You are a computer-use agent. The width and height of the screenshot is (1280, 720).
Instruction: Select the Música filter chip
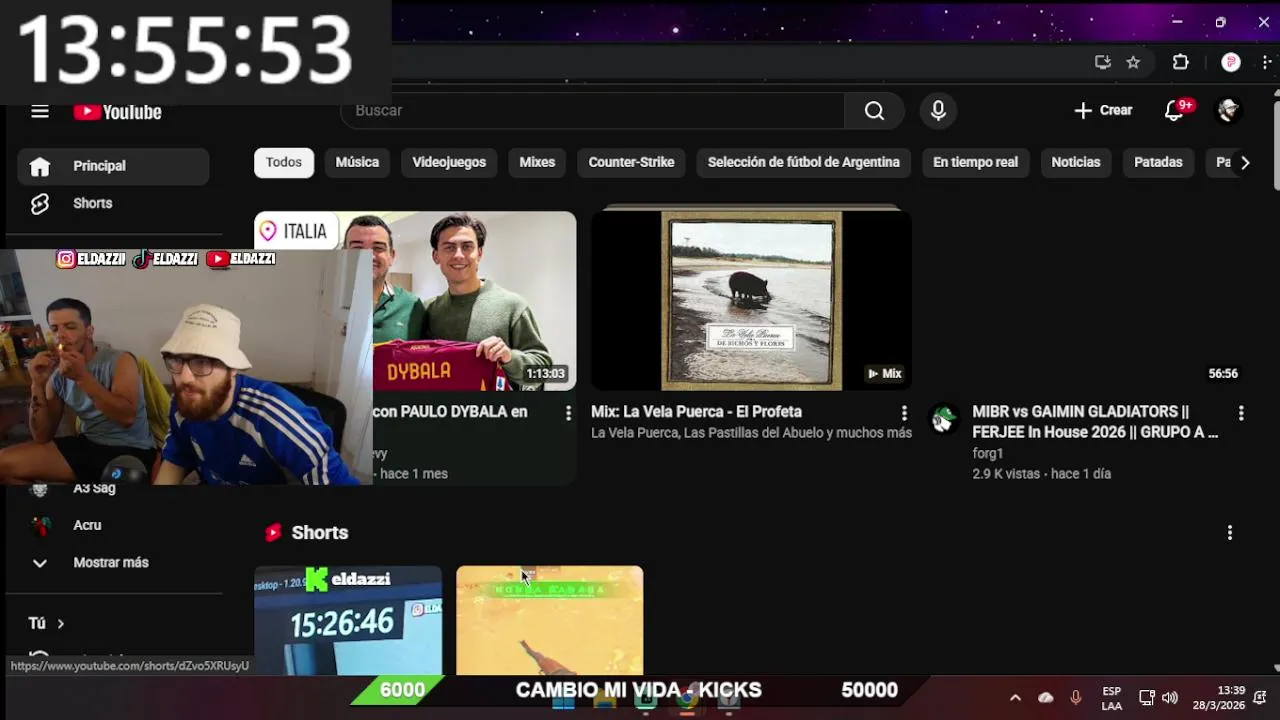pyautogui.click(x=357, y=162)
